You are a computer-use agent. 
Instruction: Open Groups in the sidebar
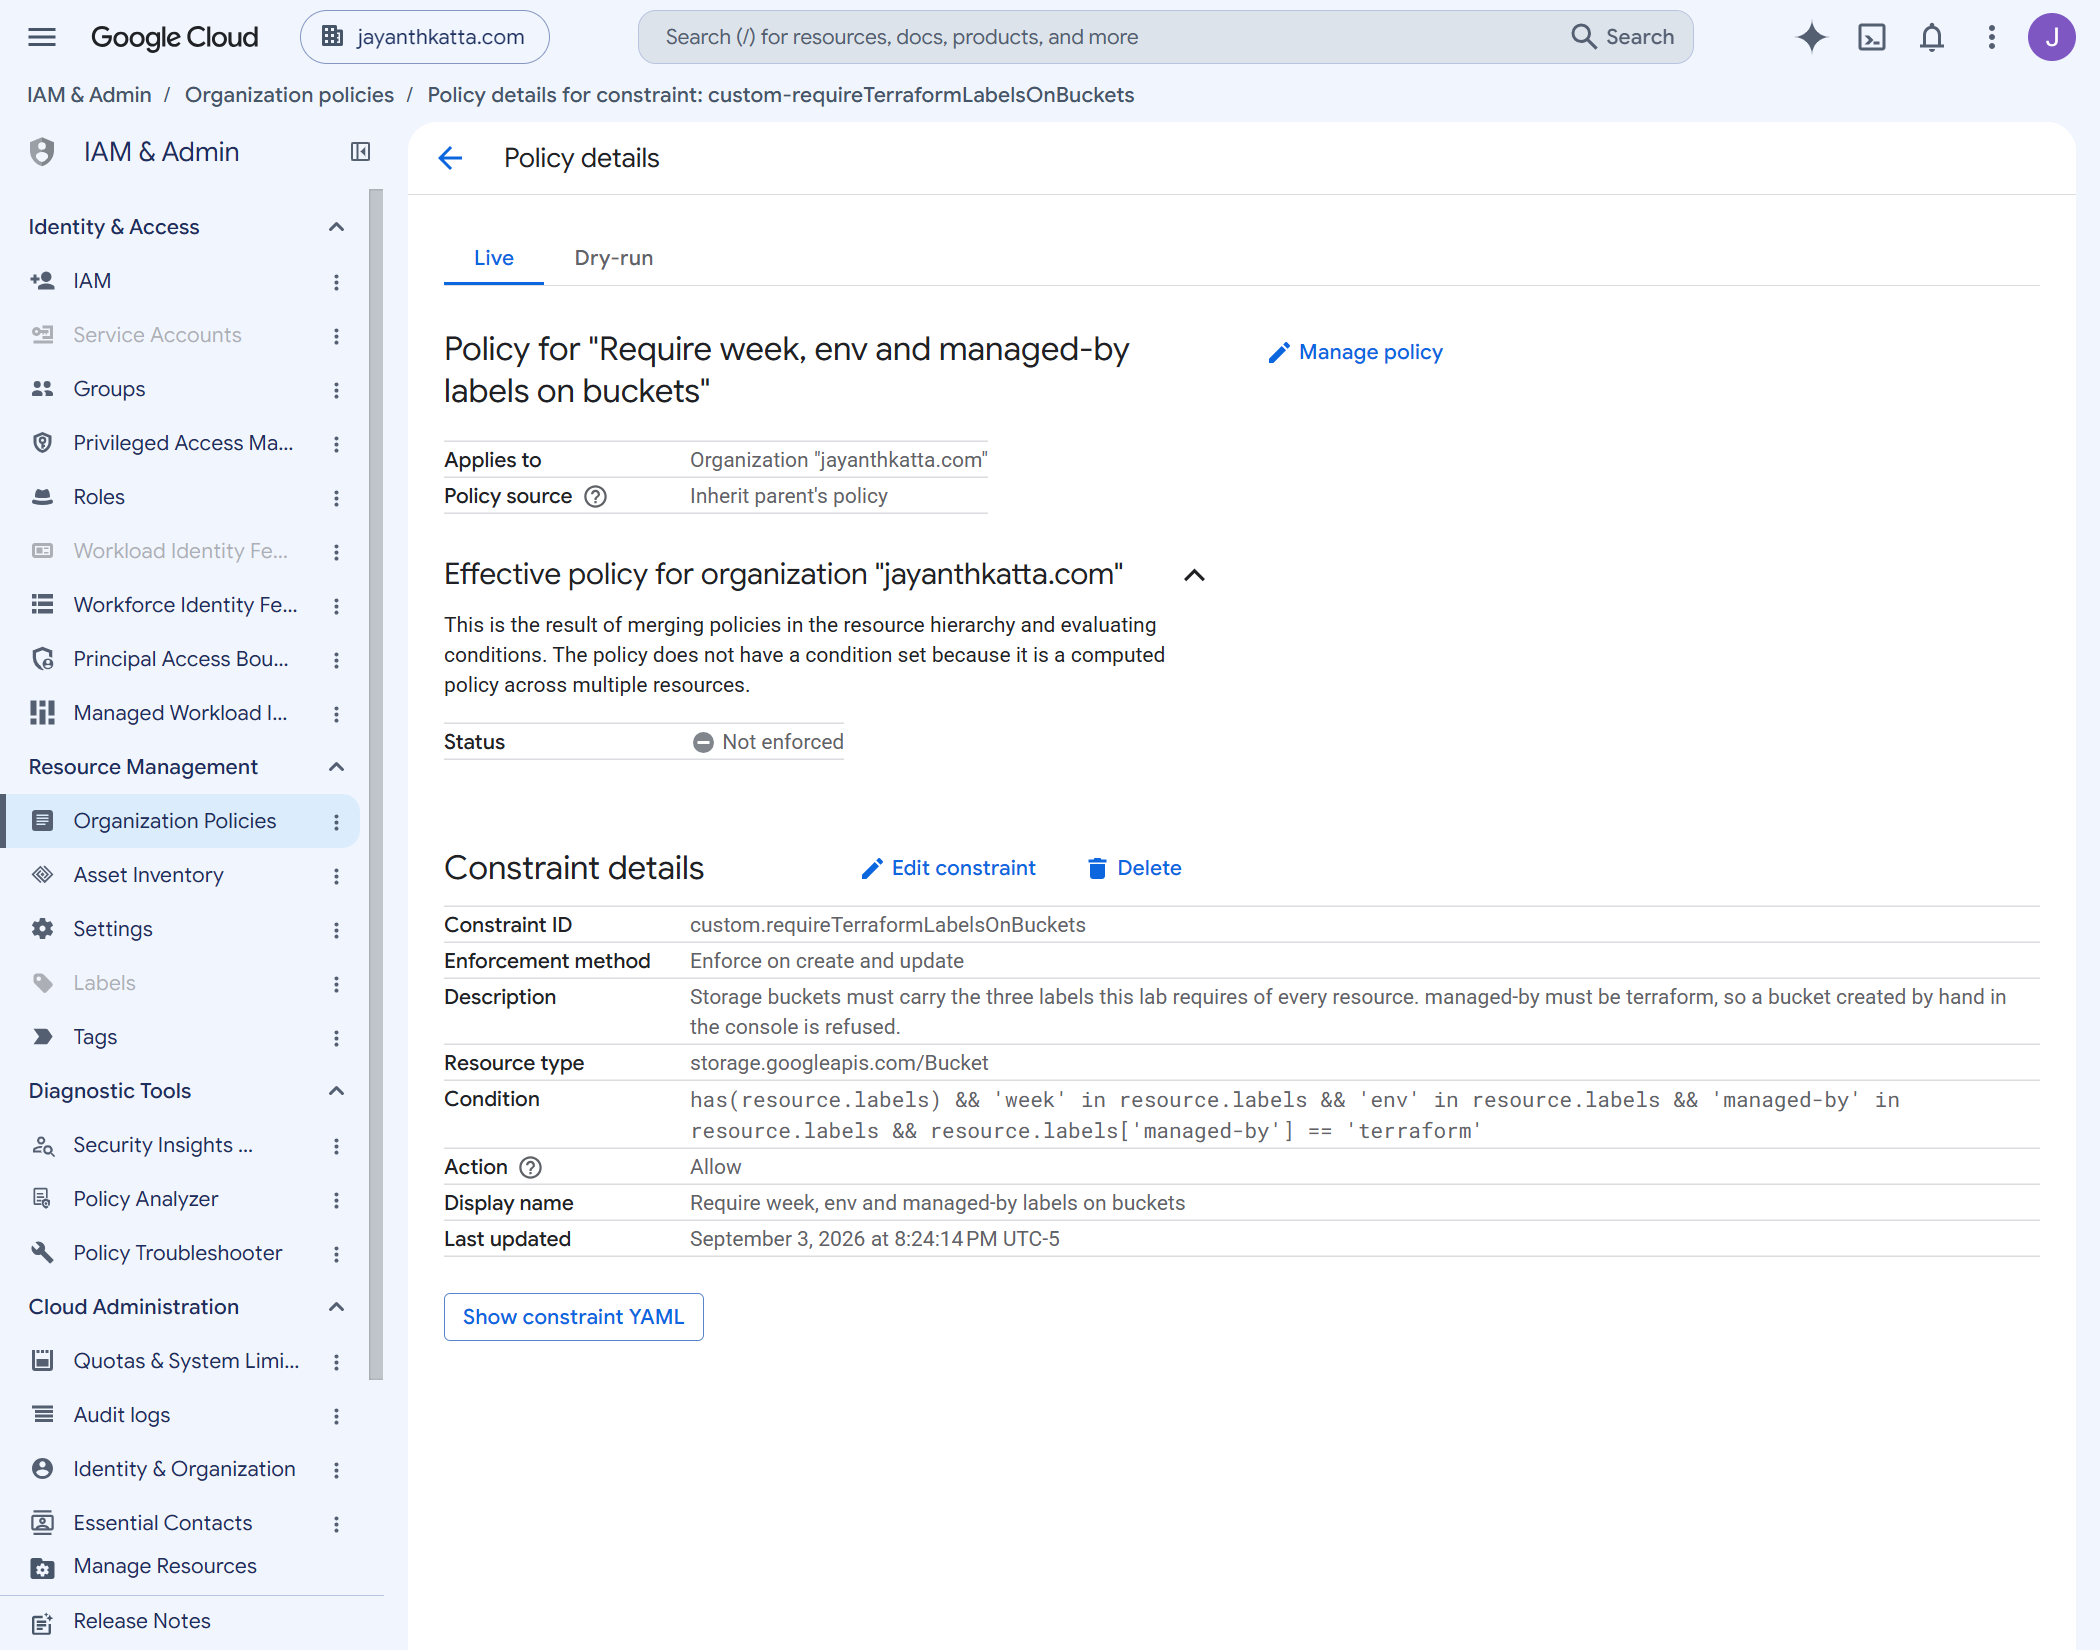tap(109, 389)
